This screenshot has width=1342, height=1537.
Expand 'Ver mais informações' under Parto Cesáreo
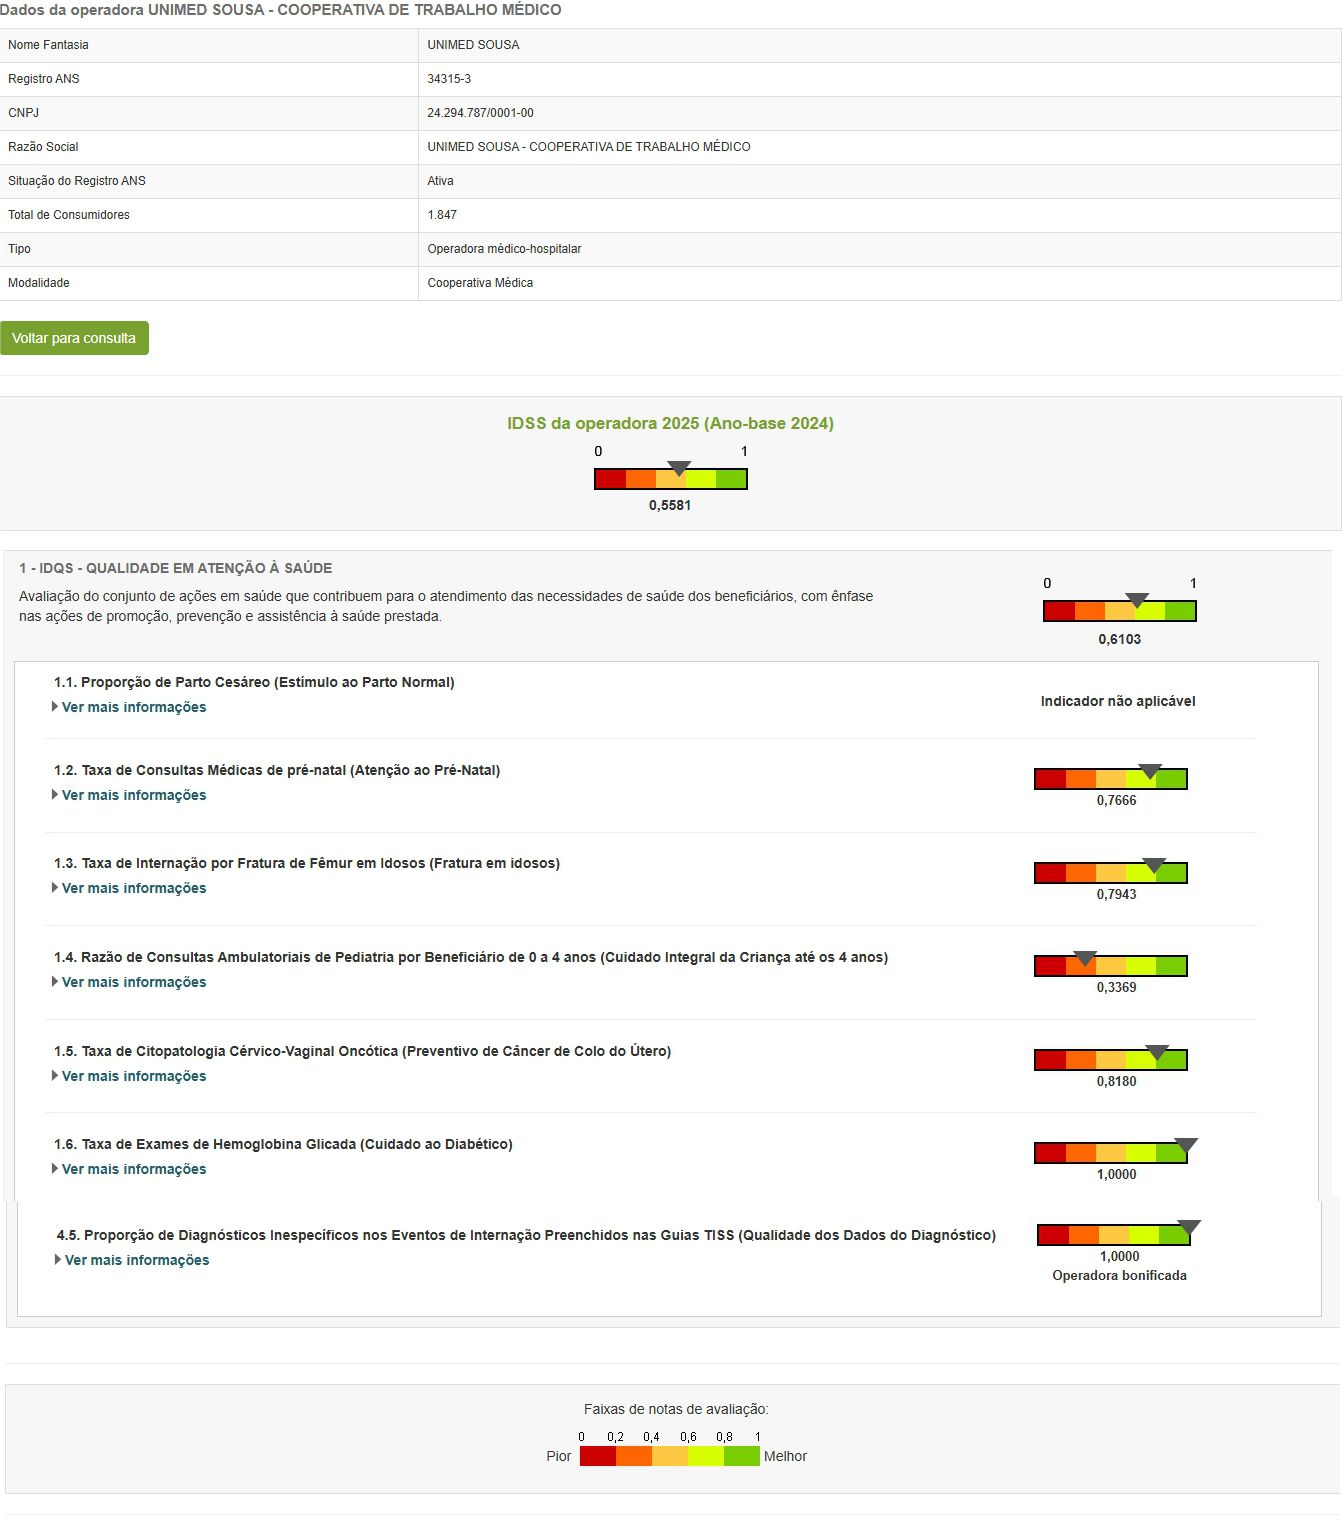(133, 707)
